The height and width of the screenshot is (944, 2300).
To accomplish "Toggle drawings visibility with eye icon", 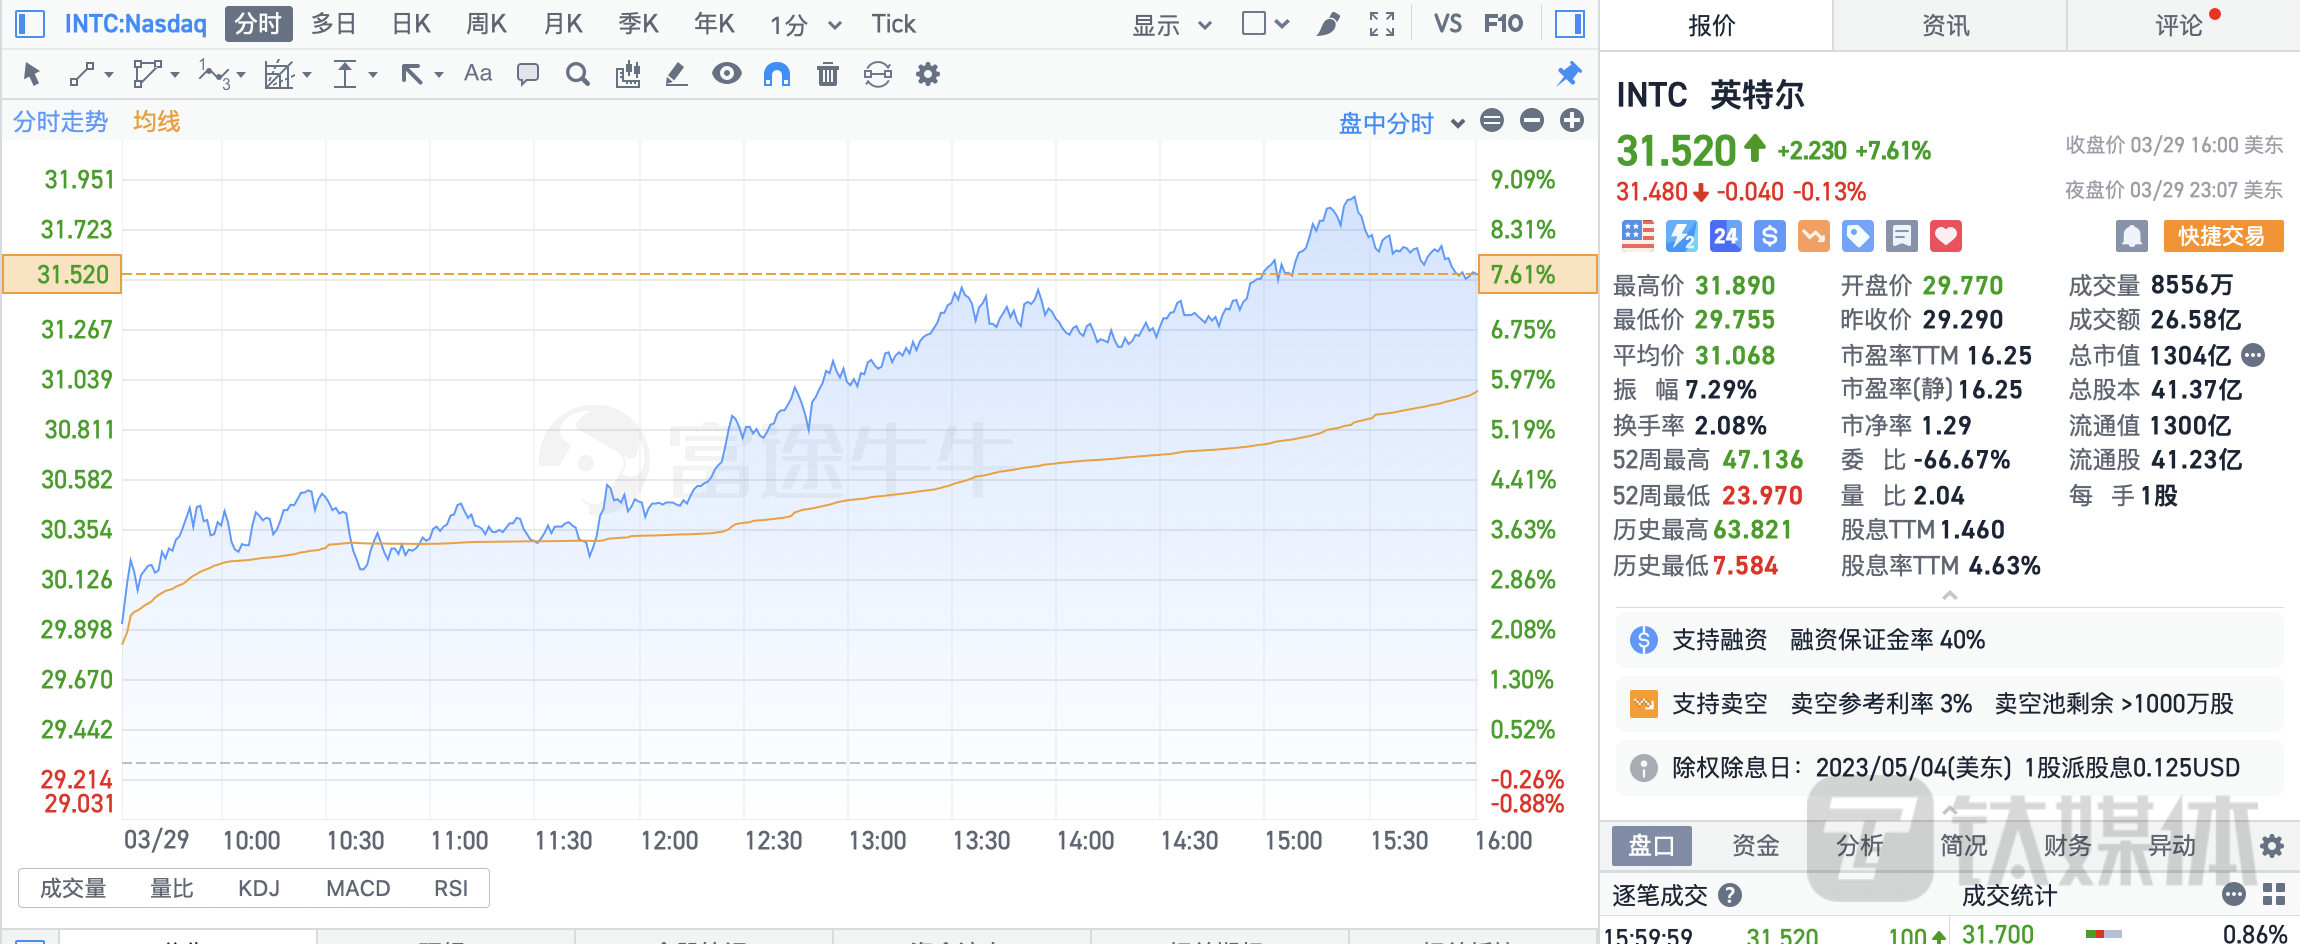I will [727, 73].
